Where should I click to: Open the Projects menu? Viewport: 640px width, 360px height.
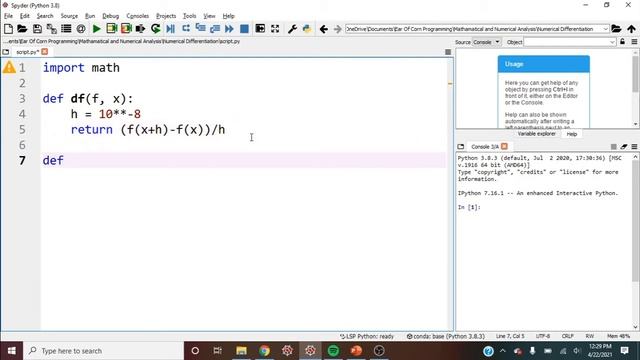(166, 16)
